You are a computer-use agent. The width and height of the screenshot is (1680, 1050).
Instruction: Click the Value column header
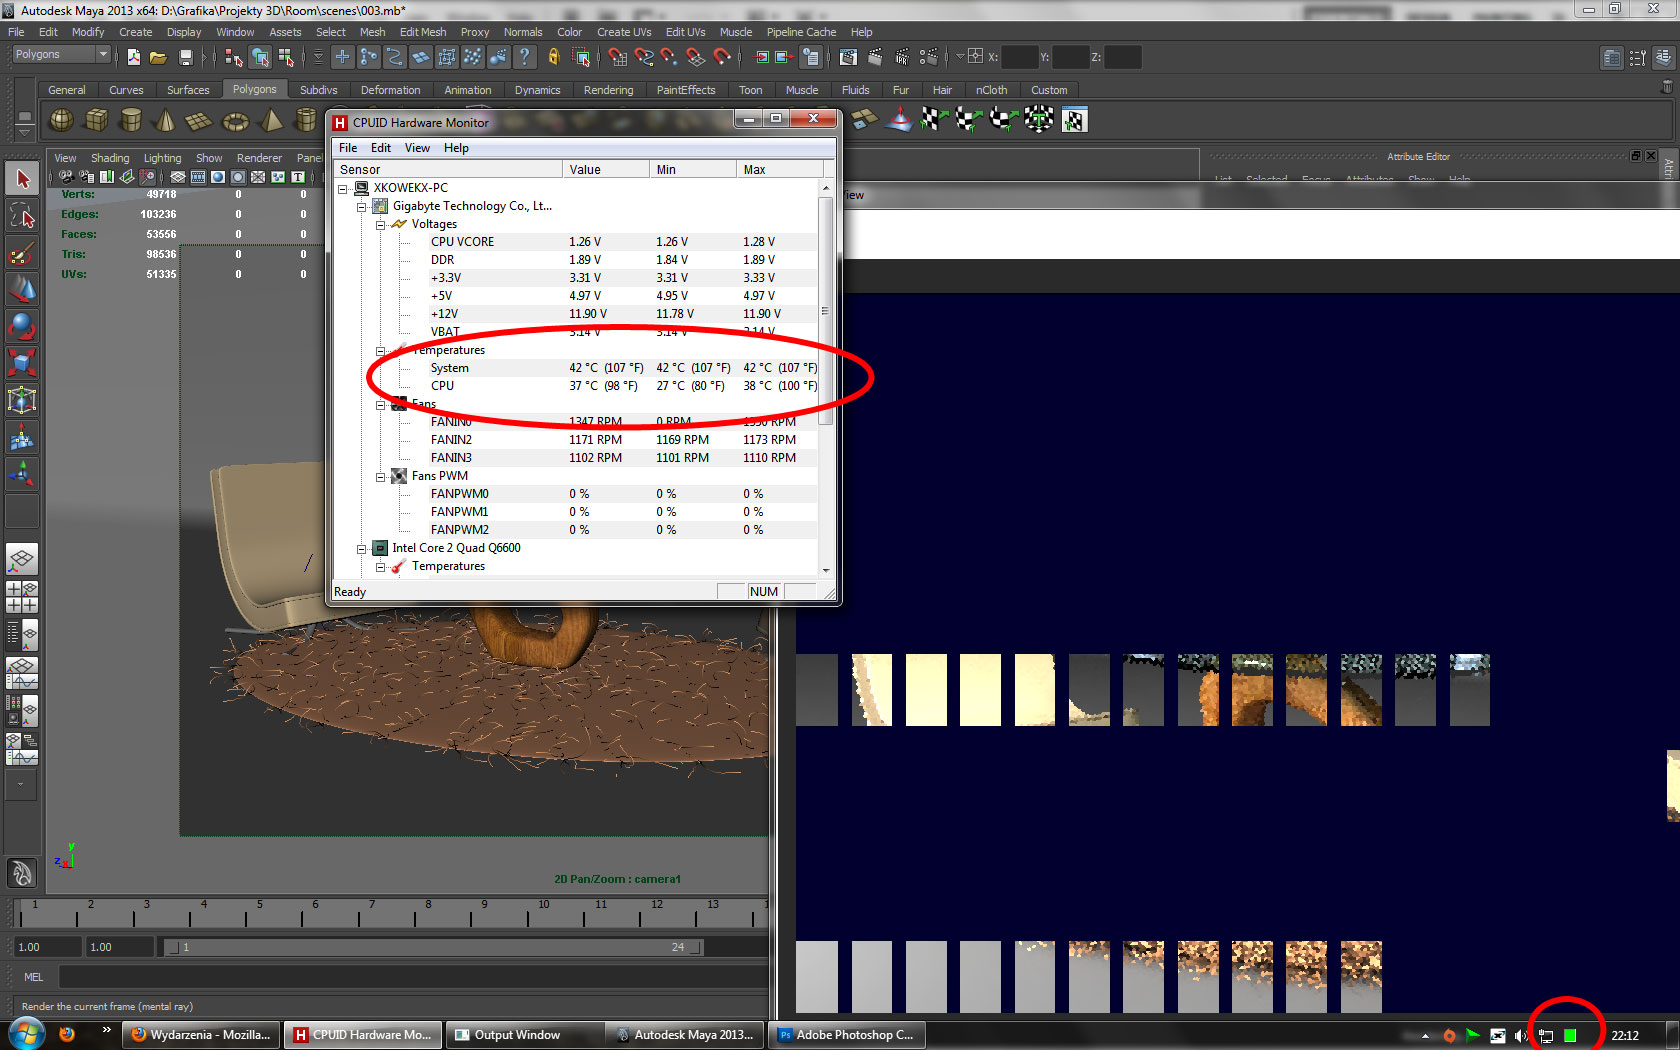pos(605,169)
